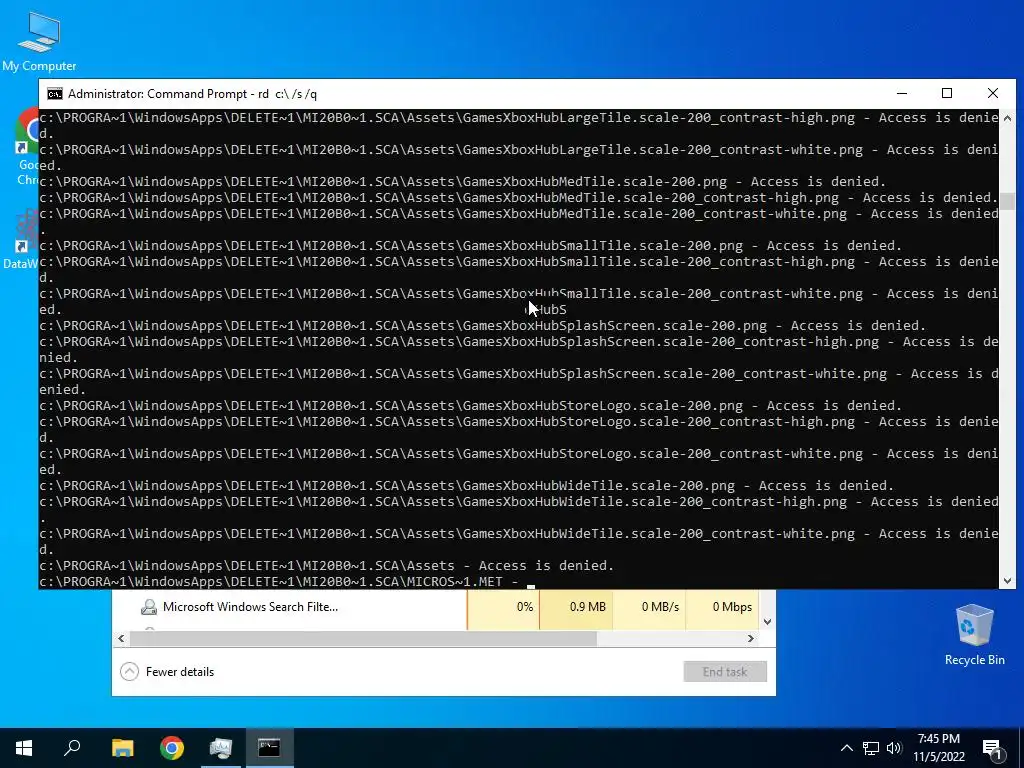This screenshot has height=768, width=1024.
Task: Open the clock showing 7:45 PM
Action: click(x=938, y=748)
